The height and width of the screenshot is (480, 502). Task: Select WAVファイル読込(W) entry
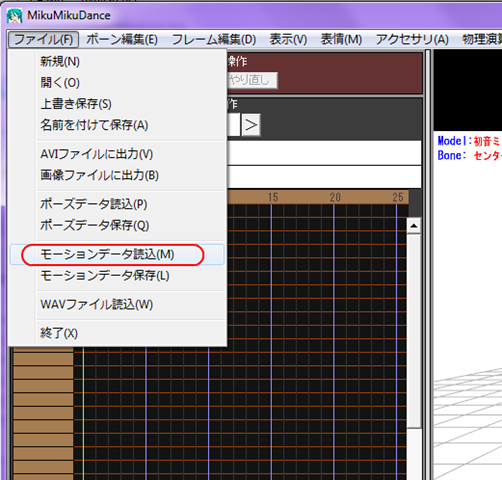[x=117, y=305]
